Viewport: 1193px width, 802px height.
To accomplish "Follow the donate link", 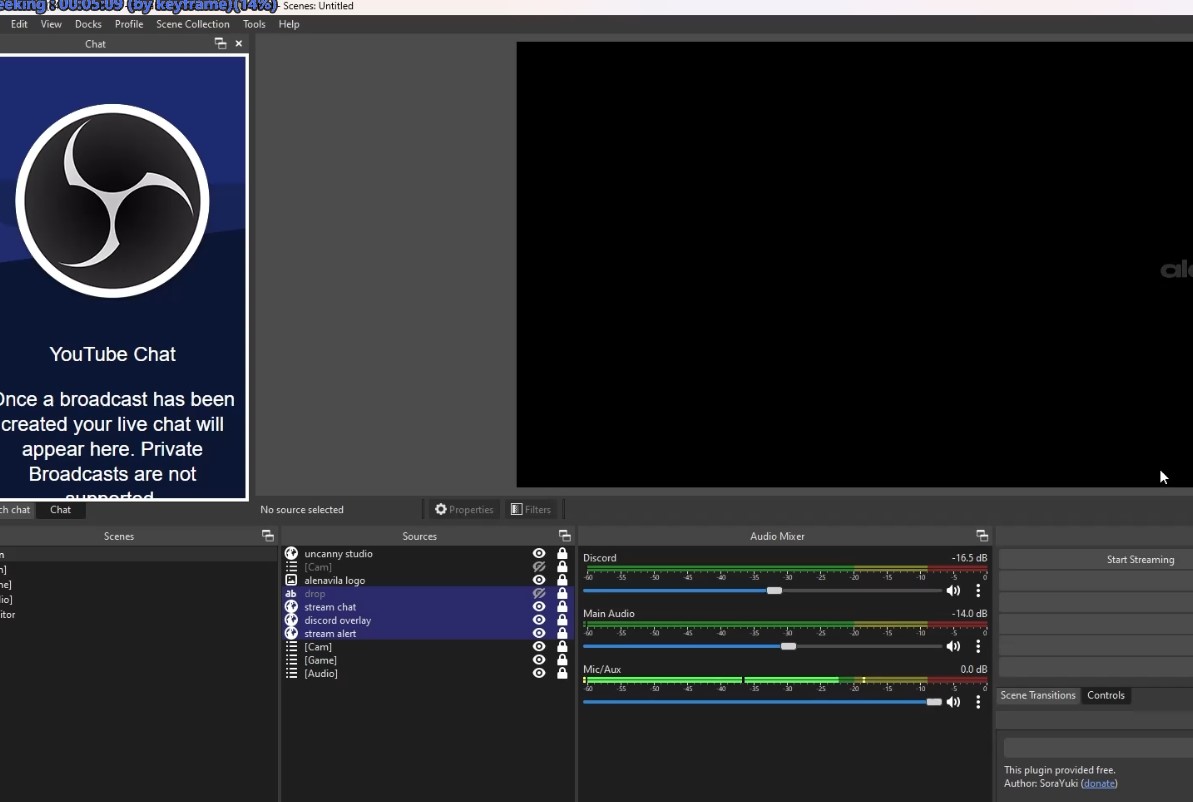I will pyautogui.click(x=1099, y=783).
